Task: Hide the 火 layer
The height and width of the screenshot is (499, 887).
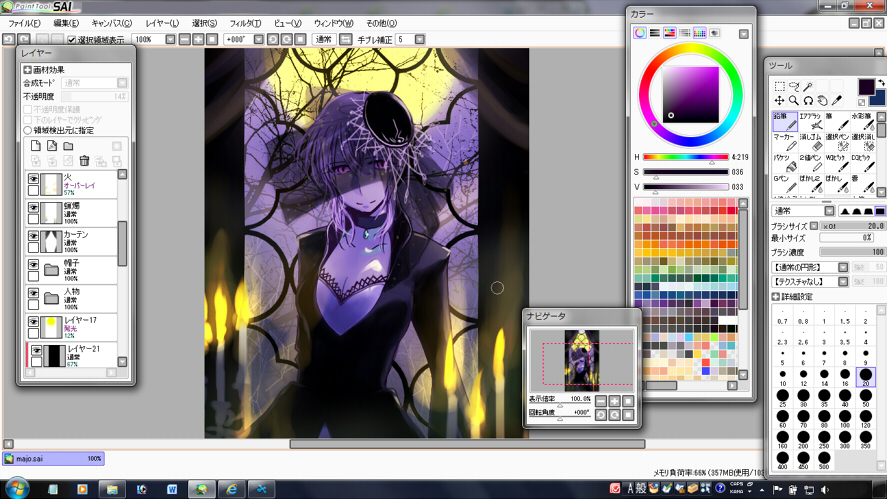Action: 33,179
